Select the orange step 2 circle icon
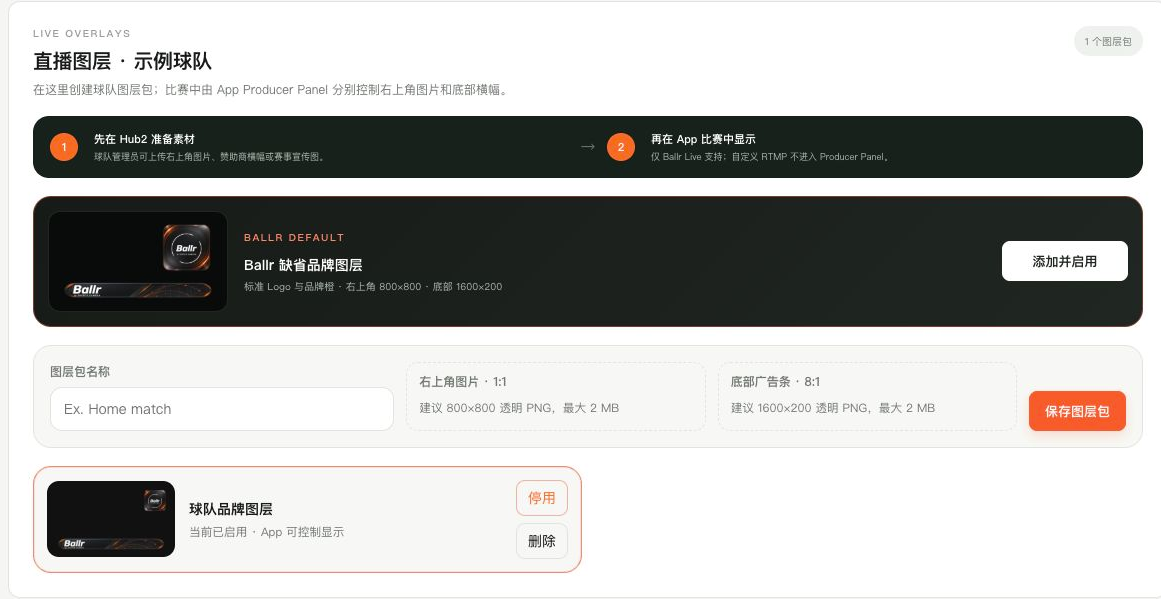This screenshot has height=599, width=1161. [620, 147]
